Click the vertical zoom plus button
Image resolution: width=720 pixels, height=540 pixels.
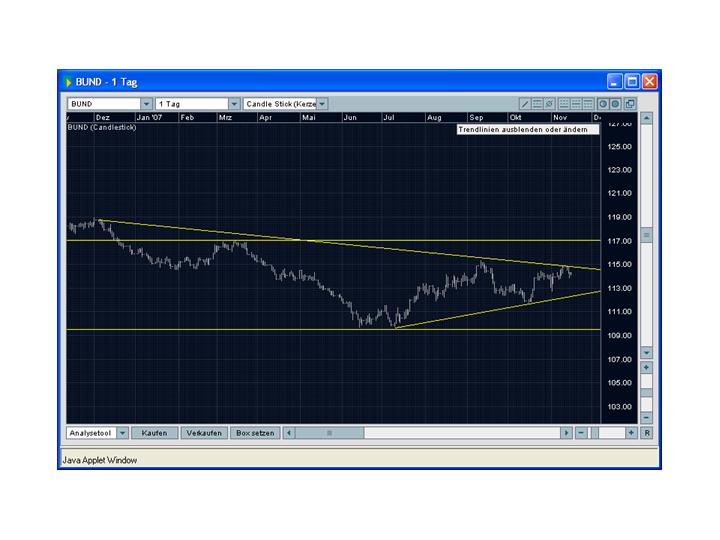coord(646,367)
